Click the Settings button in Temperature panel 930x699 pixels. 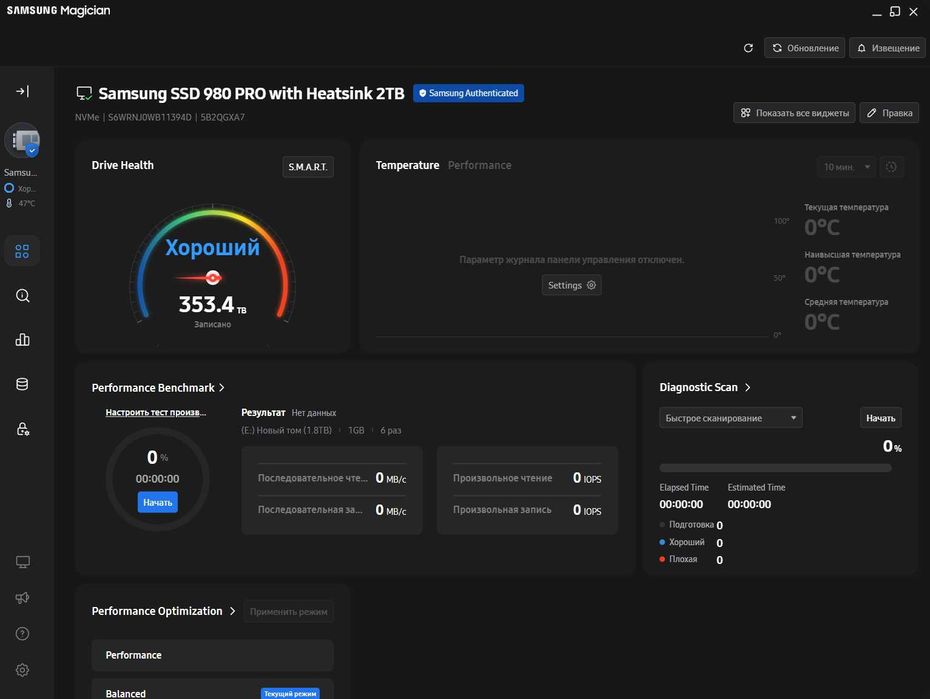[571, 285]
